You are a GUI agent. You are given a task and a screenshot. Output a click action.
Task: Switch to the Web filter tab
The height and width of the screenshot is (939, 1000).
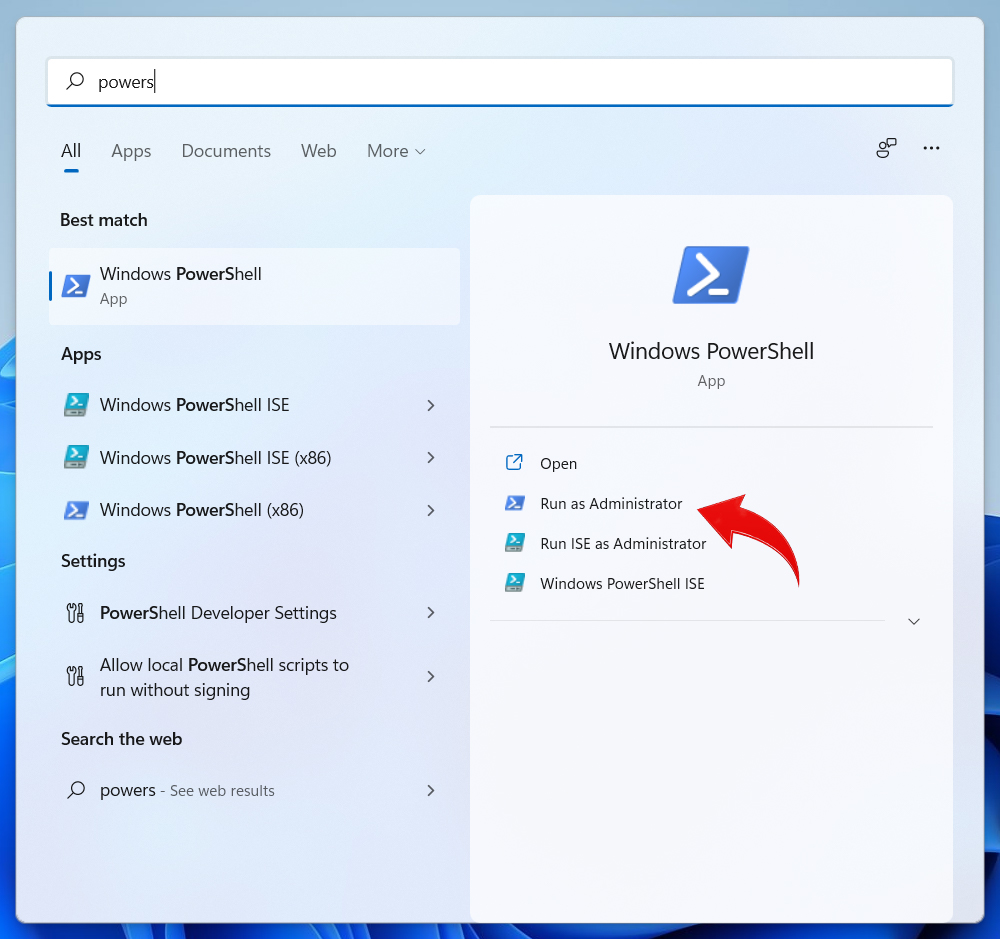coord(318,151)
